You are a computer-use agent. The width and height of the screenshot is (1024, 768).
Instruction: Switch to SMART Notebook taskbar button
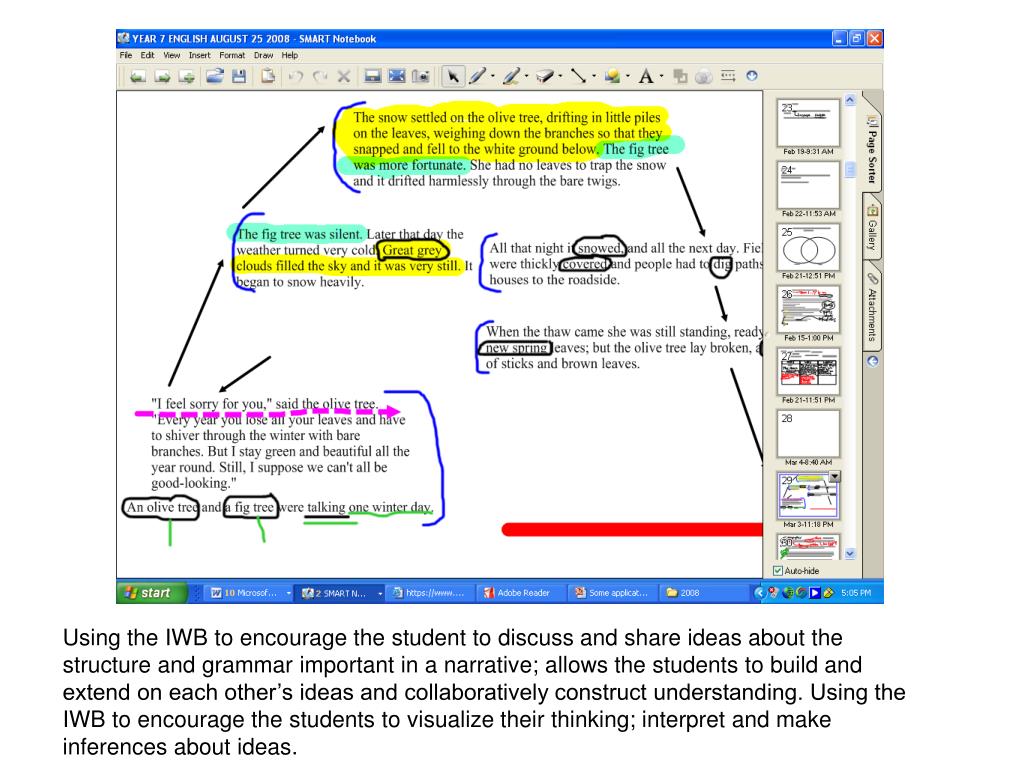tap(342, 593)
